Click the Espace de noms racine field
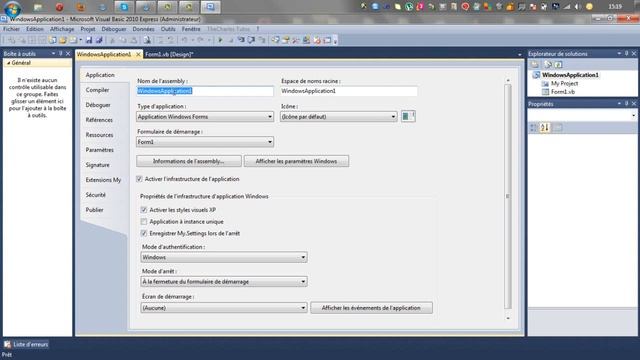This screenshot has width=640, height=360. click(349, 91)
